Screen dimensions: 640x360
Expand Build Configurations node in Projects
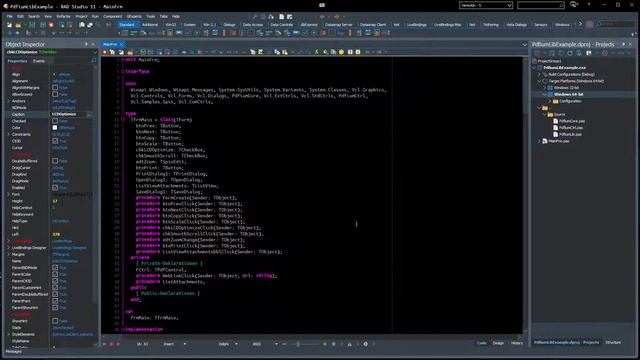[539, 75]
